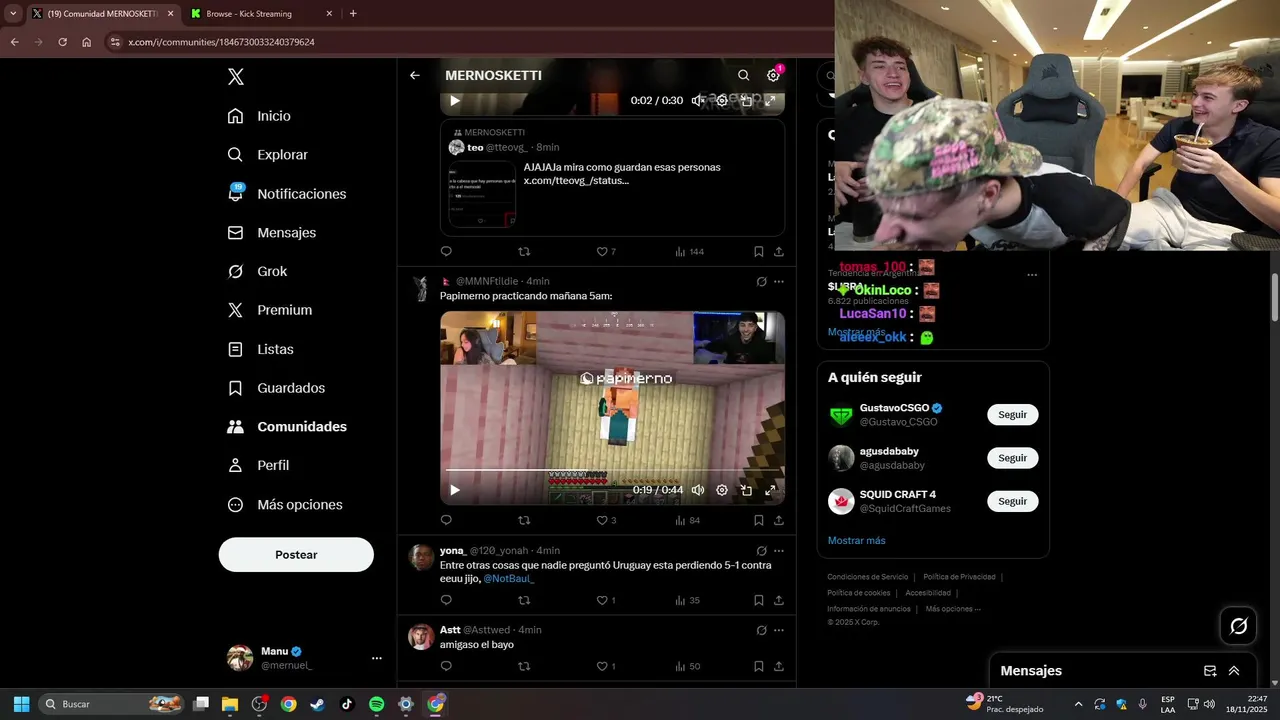Follow agusdababy
Viewport: 1280px width, 720px height.
1012,458
